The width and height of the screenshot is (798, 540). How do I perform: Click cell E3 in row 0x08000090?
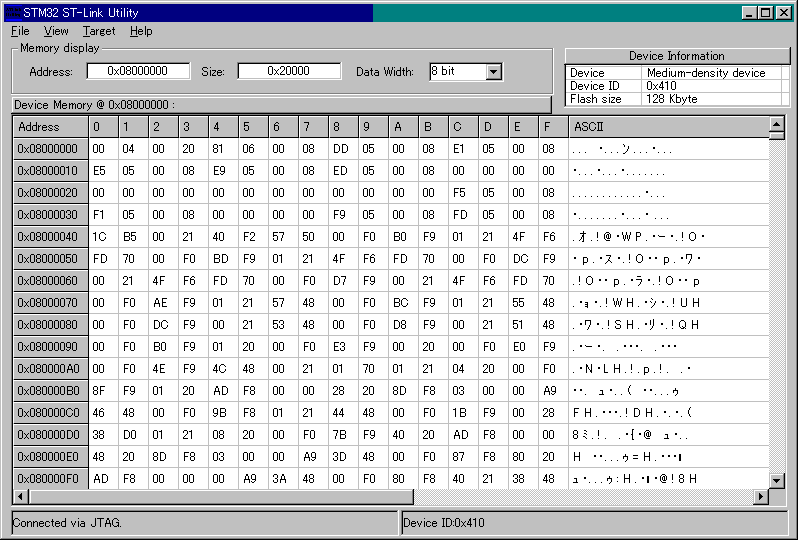click(x=344, y=347)
